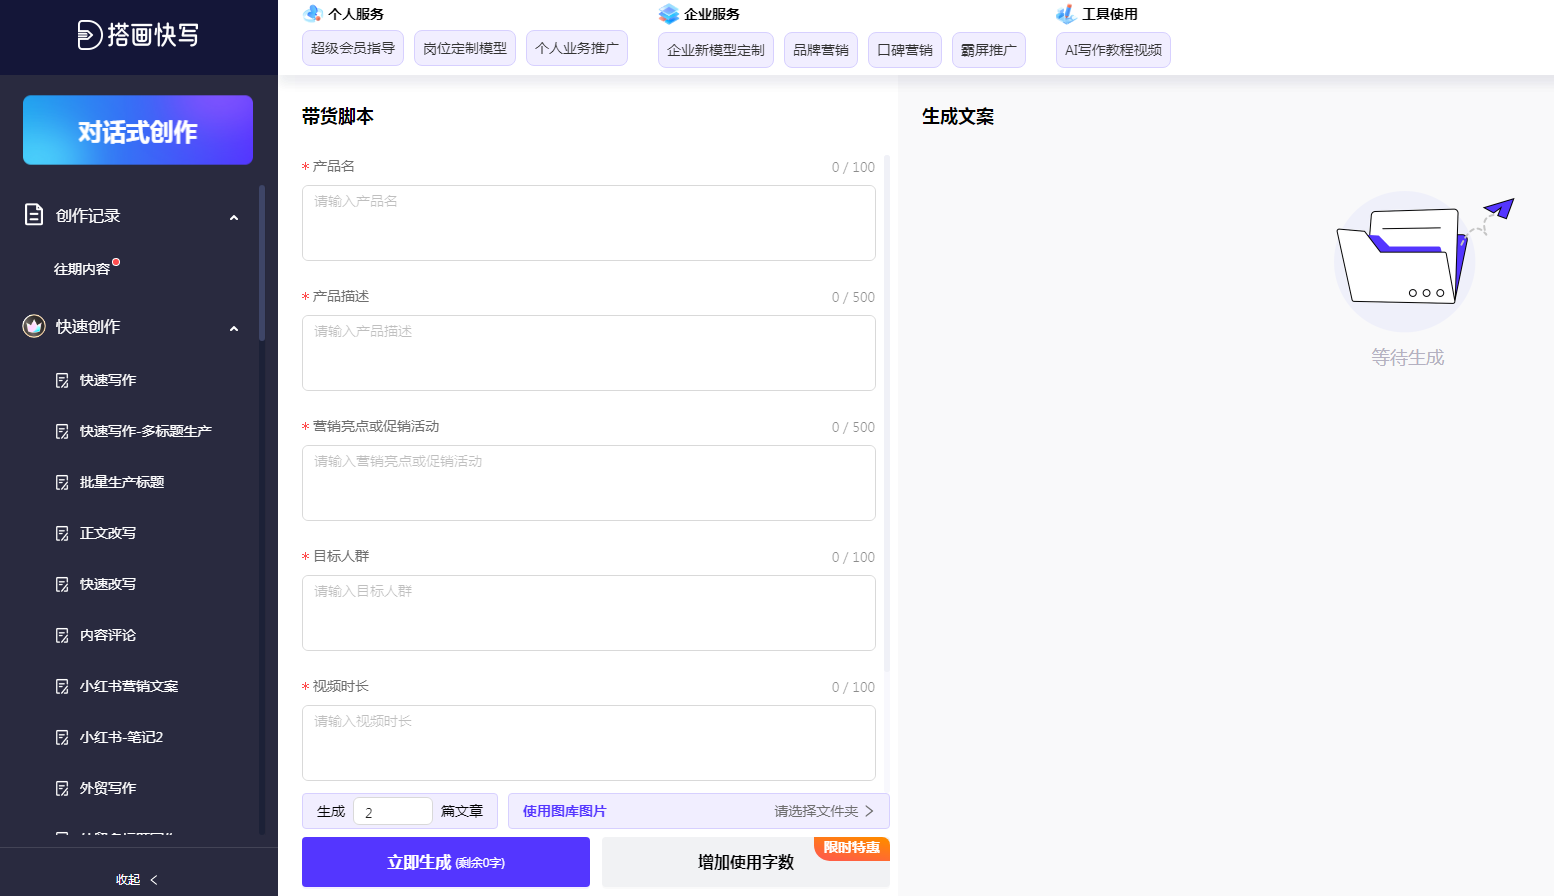Viewport: 1554px width, 896px height.
Task: Click the 工具使用 tool icon
Action: [1064, 13]
